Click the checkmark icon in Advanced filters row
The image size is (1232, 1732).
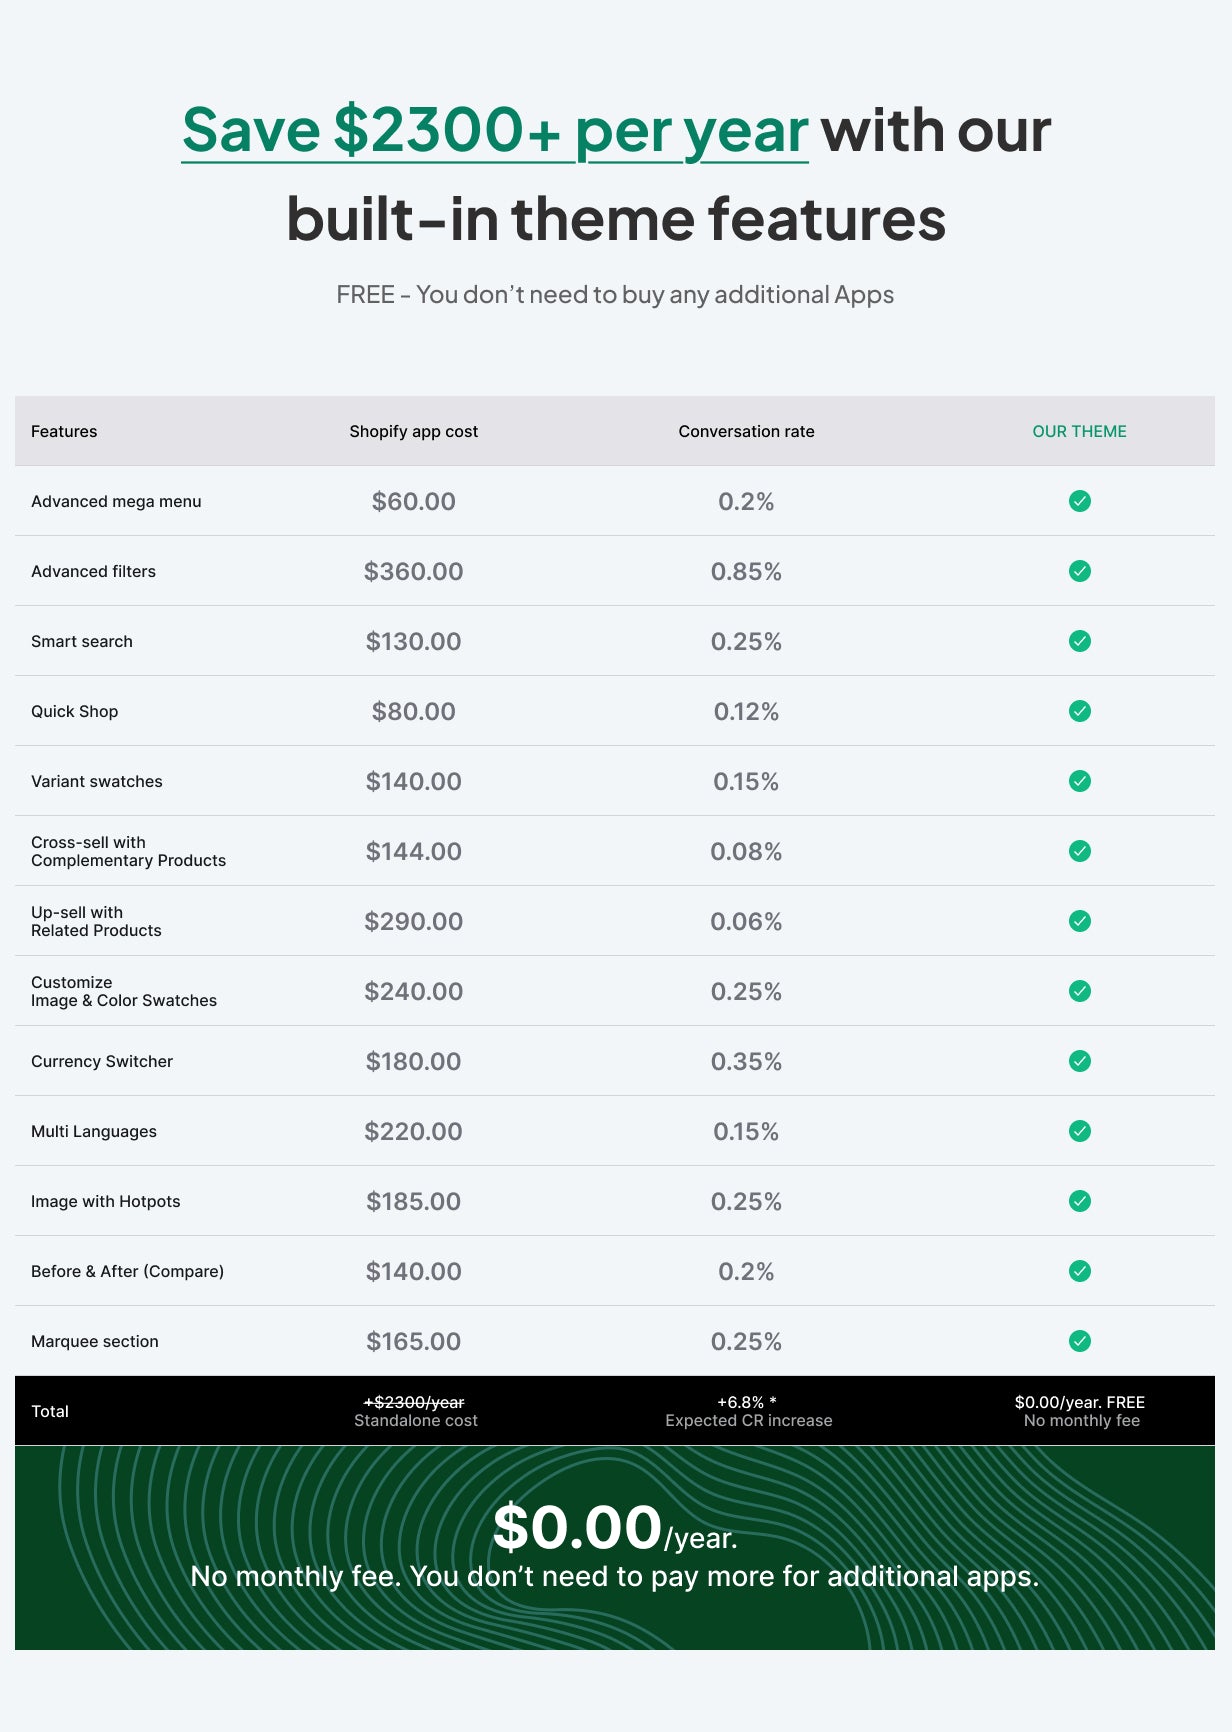click(x=1079, y=571)
